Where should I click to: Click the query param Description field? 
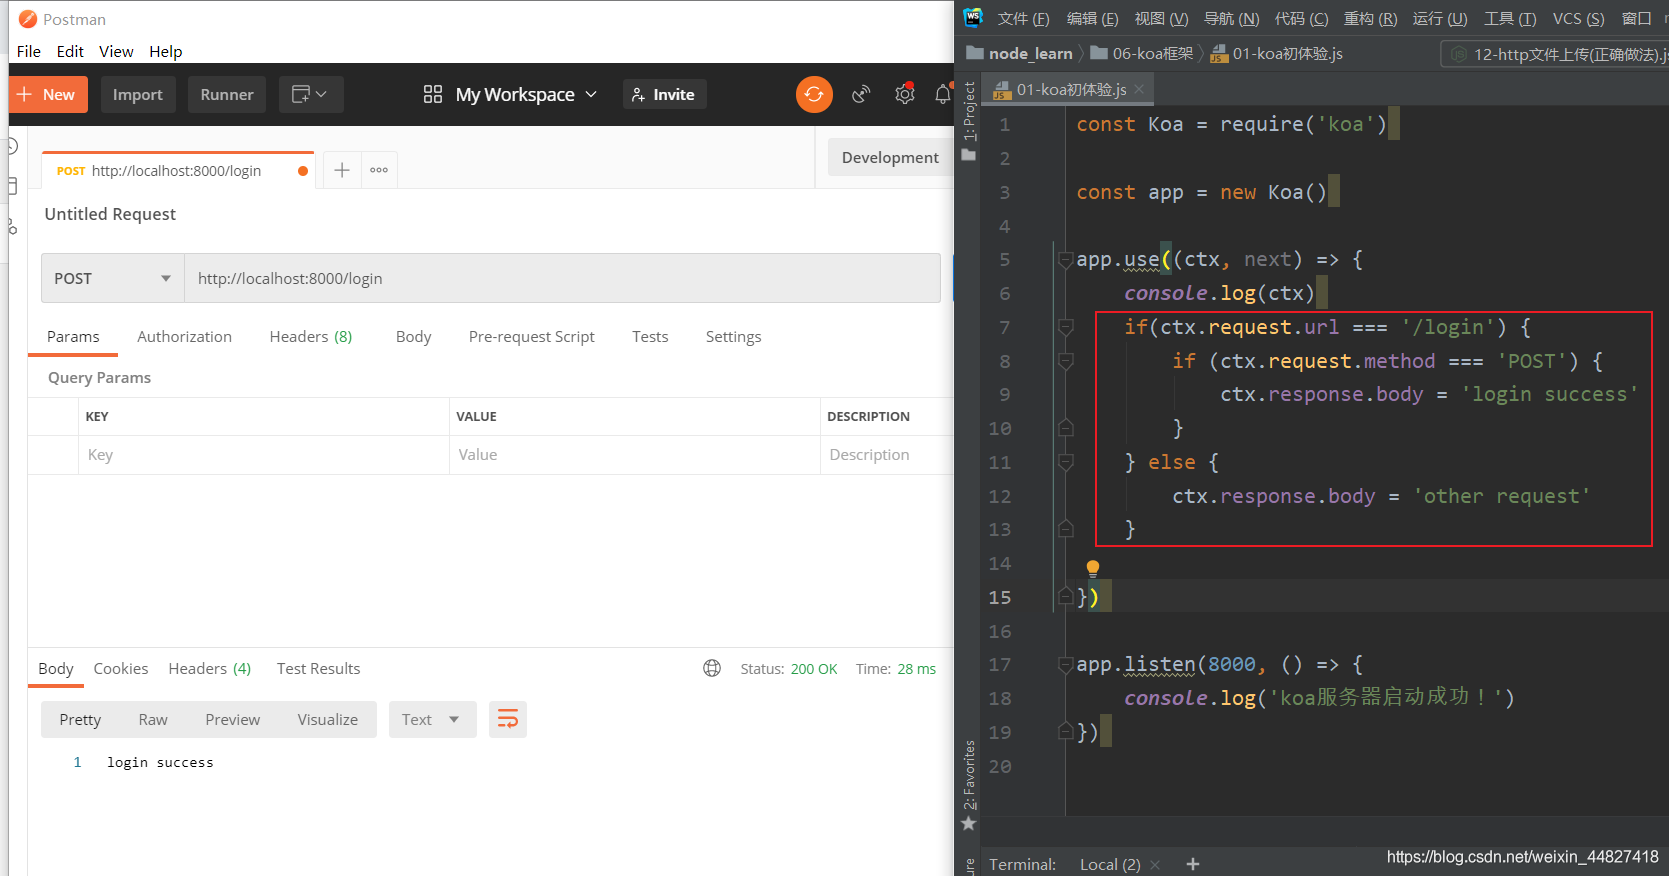click(887, 455)
